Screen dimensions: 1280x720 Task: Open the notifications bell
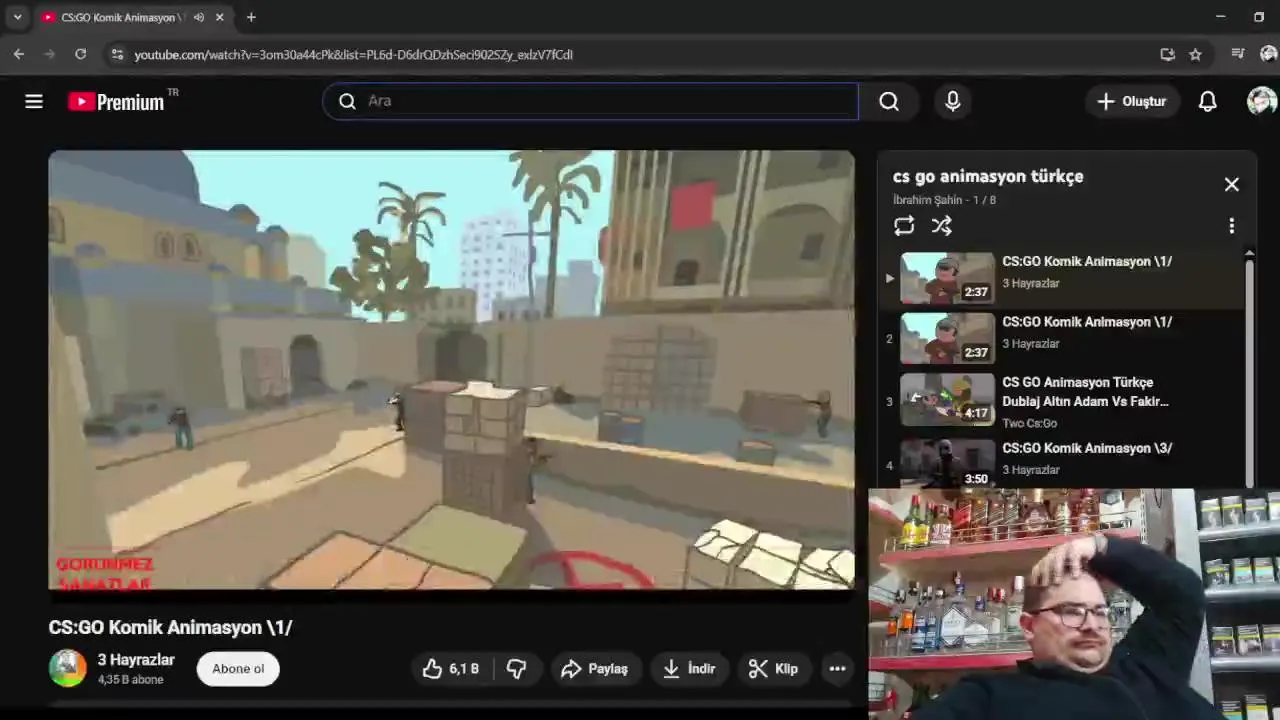tap(1208, 101)
